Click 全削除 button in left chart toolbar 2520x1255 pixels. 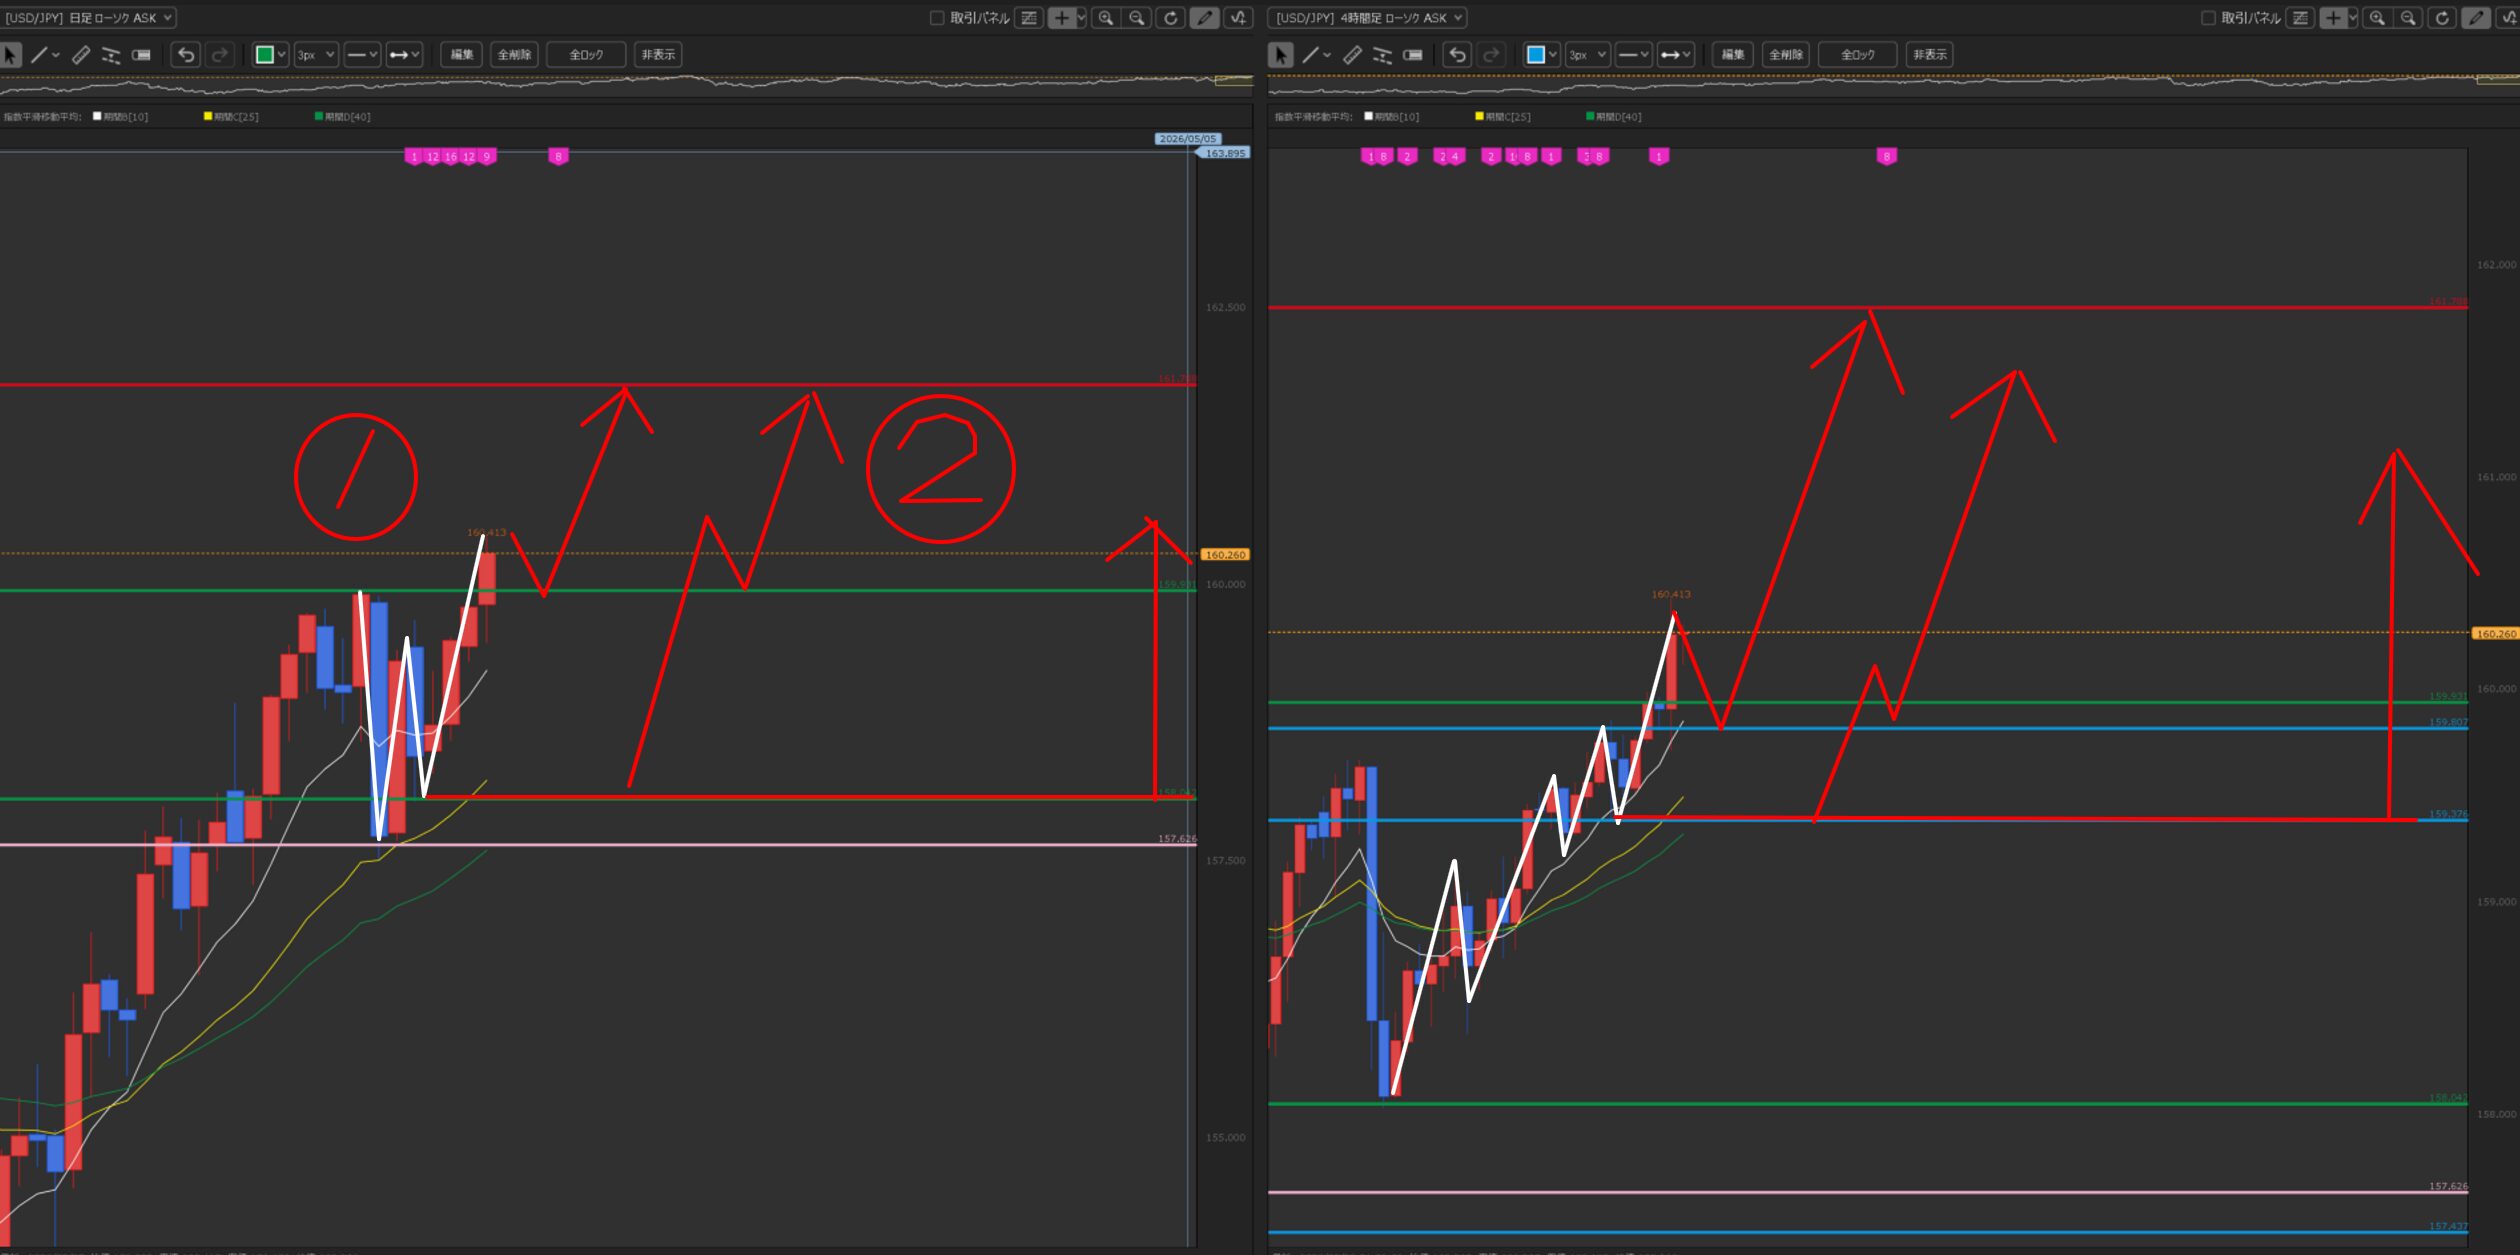click(514, 55)
